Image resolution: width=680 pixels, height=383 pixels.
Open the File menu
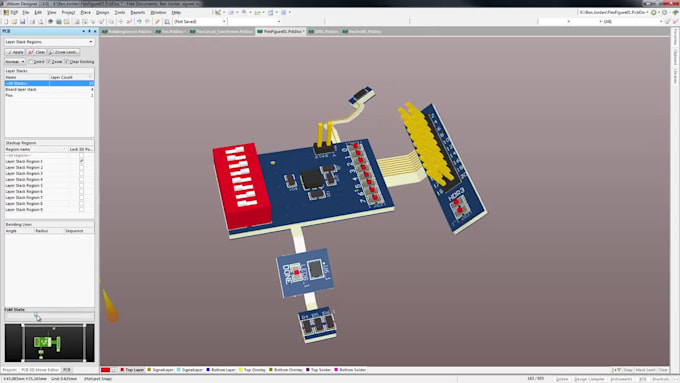click(x=26, y=13)
